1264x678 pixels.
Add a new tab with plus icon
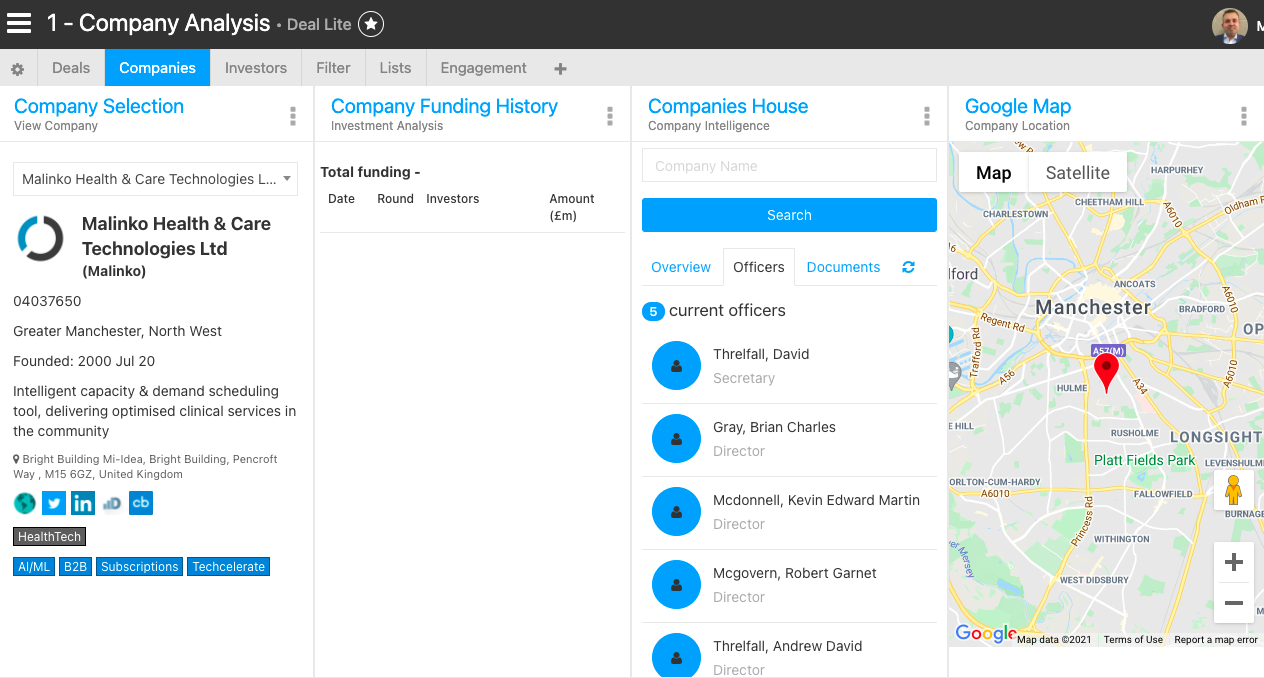(560, 69)
